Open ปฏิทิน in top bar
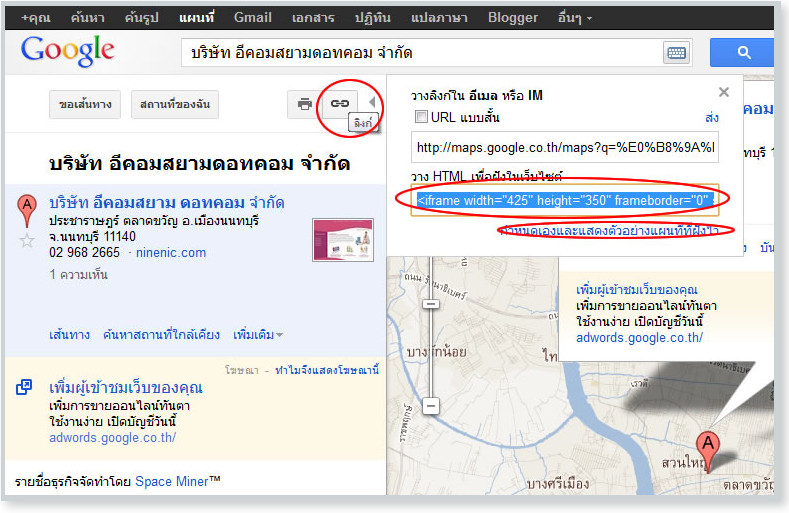This screenshot has height=513, width=789. 372,18
